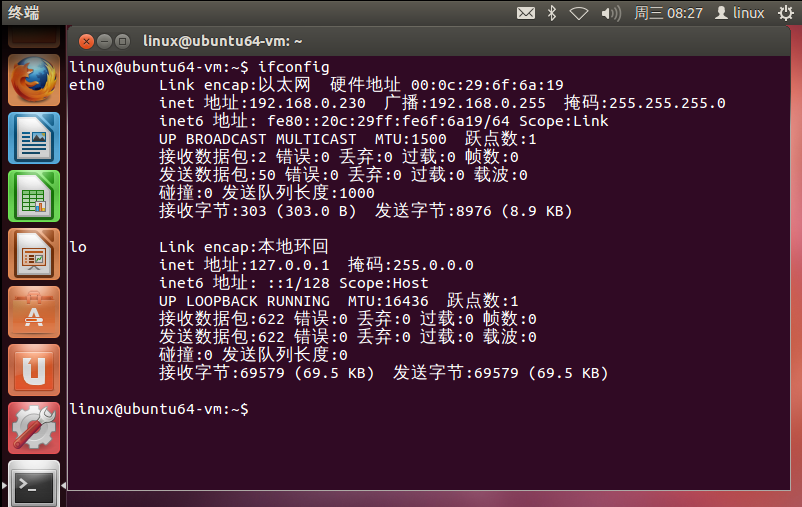Screen dimensions: 802x507
Task: Click the netmask 255.255.255.0
Action: (667, 103)
